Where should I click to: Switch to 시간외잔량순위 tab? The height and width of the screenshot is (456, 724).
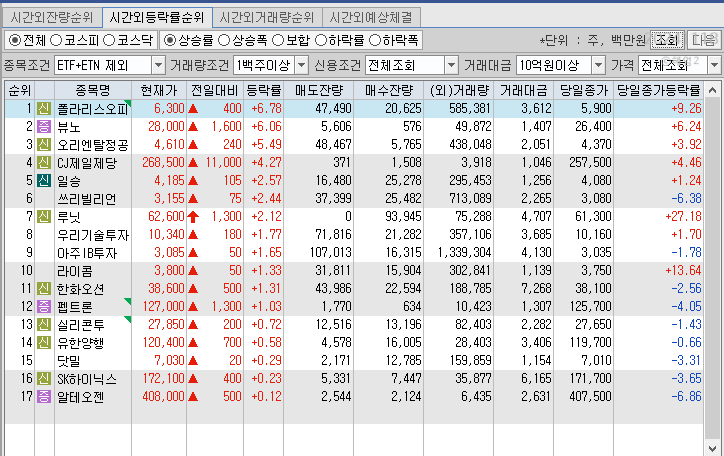pyautogui.click(x=52, y=18)
